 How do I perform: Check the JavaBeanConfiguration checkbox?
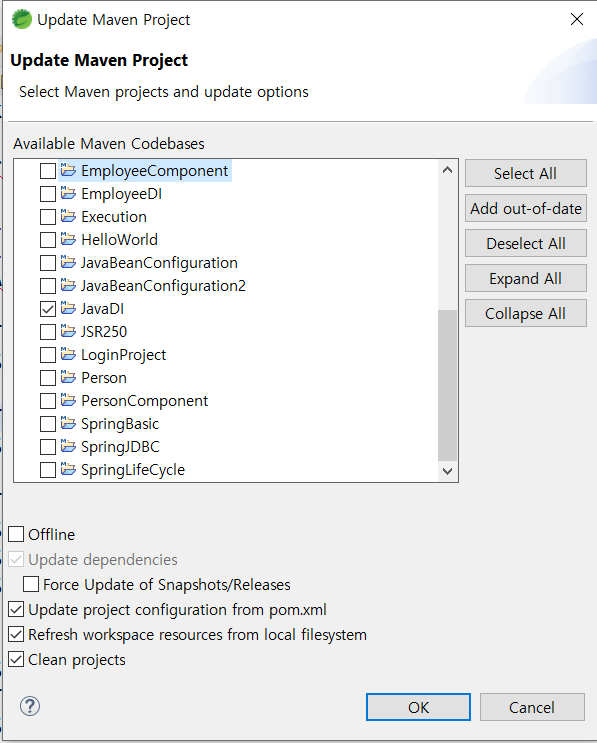48,263
